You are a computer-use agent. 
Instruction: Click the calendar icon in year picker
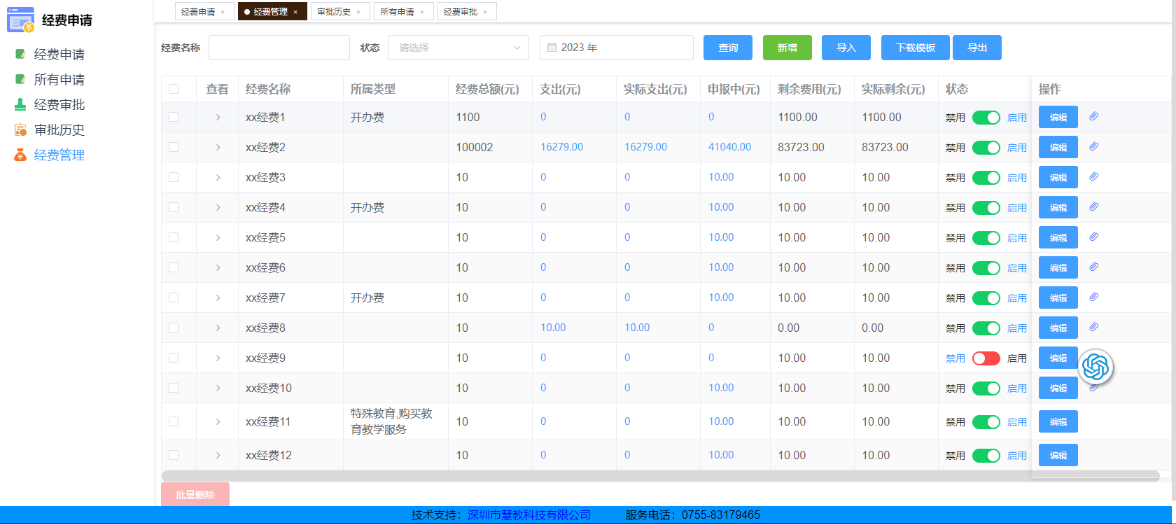[x=552, y=47]
